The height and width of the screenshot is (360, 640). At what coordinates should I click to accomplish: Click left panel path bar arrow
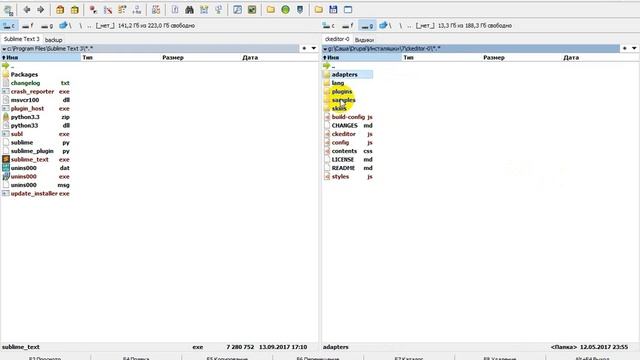point(4,49)
